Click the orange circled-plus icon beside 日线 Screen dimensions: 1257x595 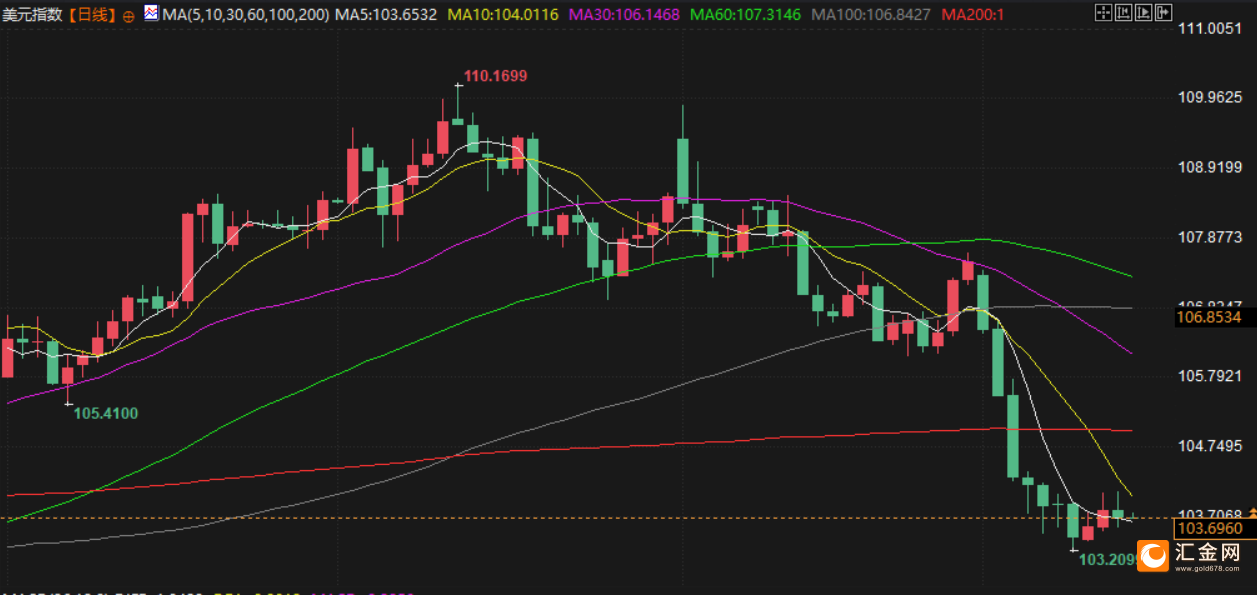(128, 16)
